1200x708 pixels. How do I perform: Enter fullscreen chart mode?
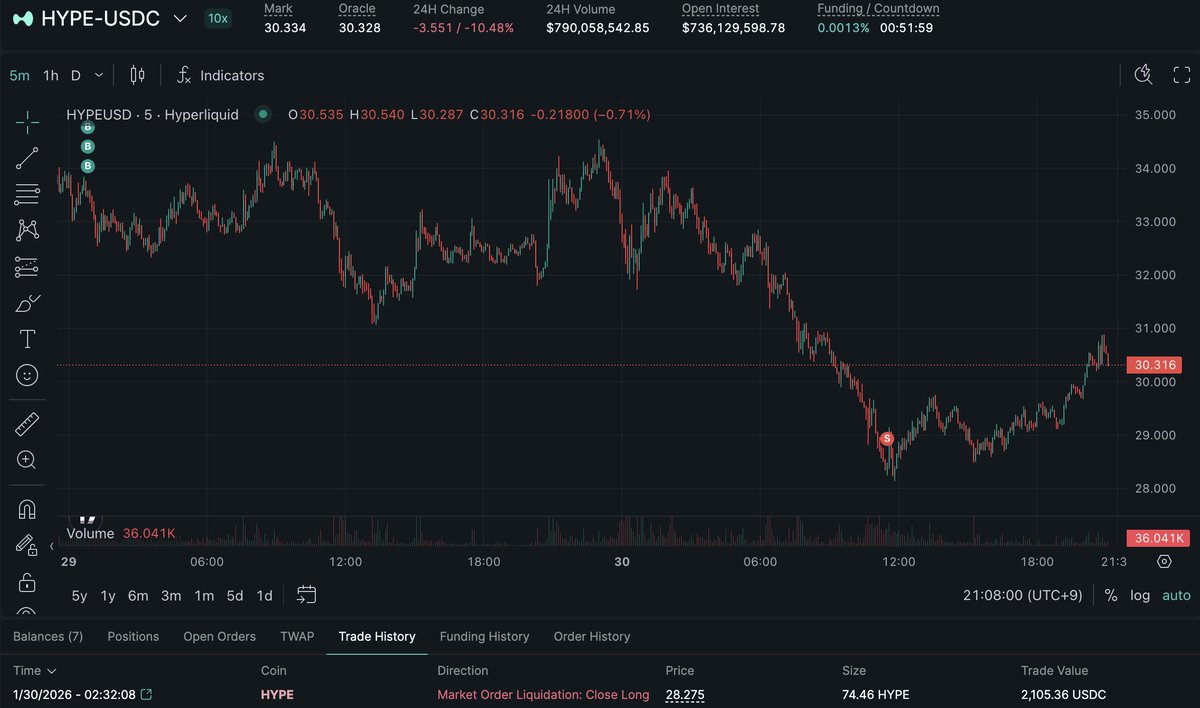pyautogui.click(x=1181, y=74)
